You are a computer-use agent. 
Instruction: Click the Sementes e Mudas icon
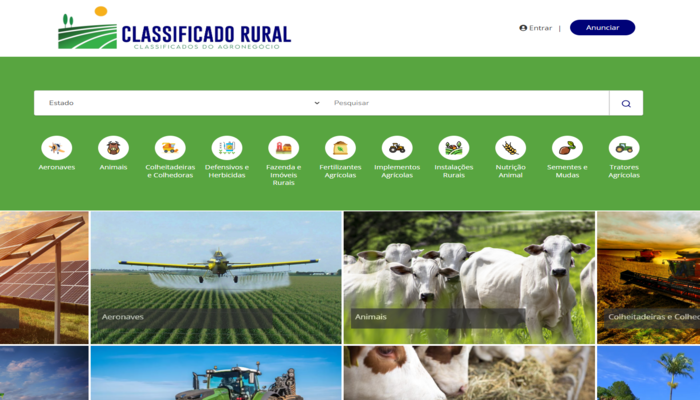point(567,148)
